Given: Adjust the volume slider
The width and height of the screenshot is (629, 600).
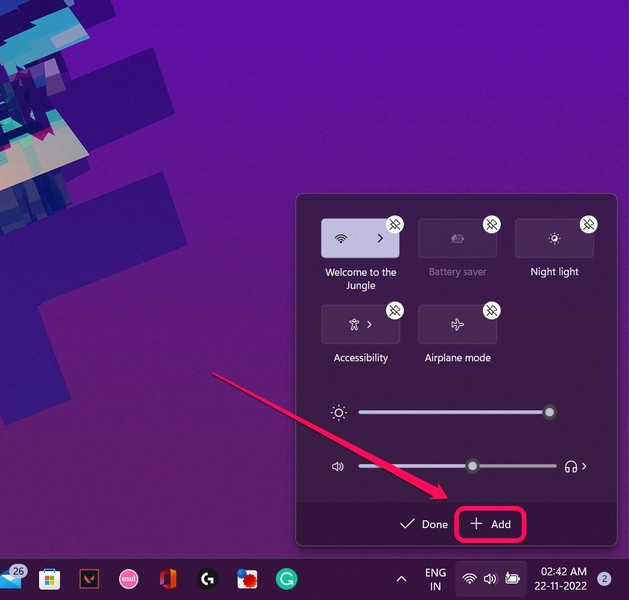Looking at the screenshot, I should 457,466.
